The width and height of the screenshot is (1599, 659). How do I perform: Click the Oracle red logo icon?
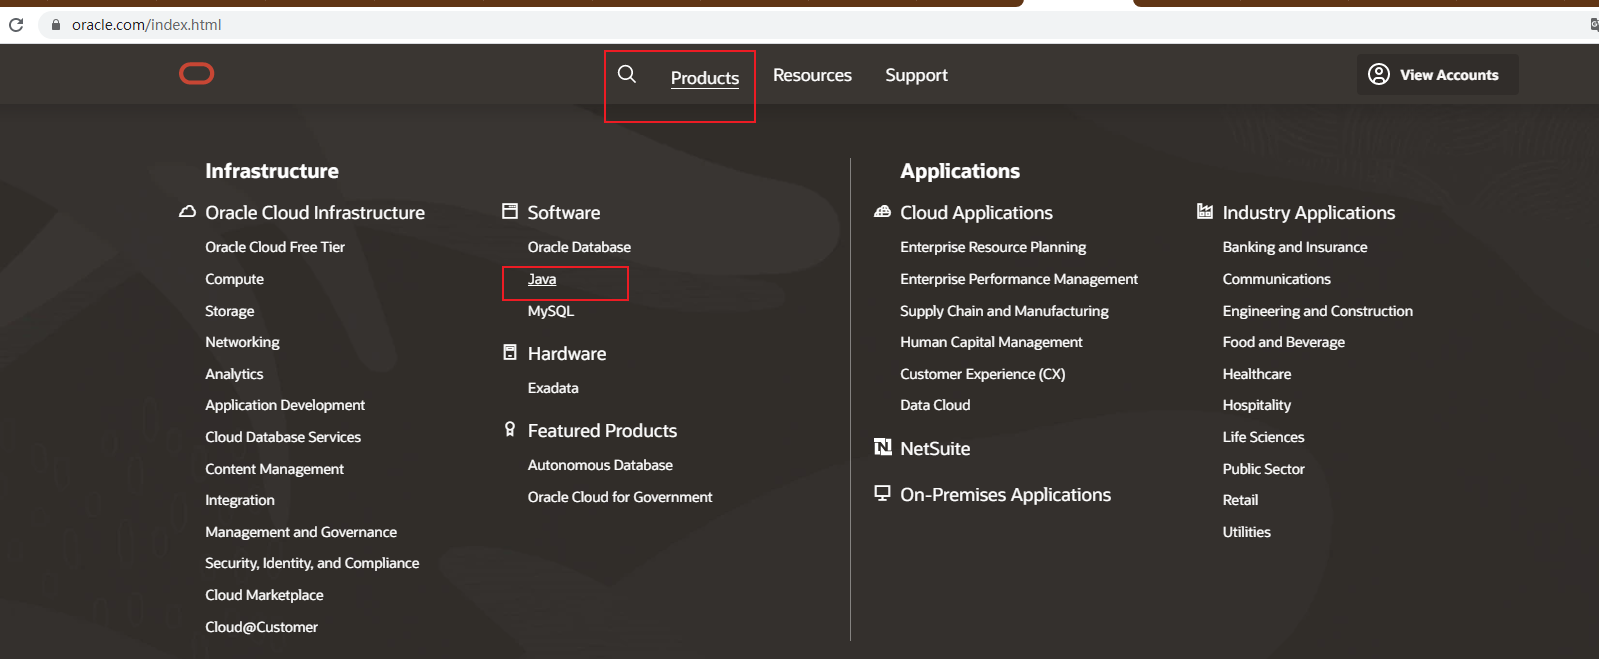[x=196, y=74]
